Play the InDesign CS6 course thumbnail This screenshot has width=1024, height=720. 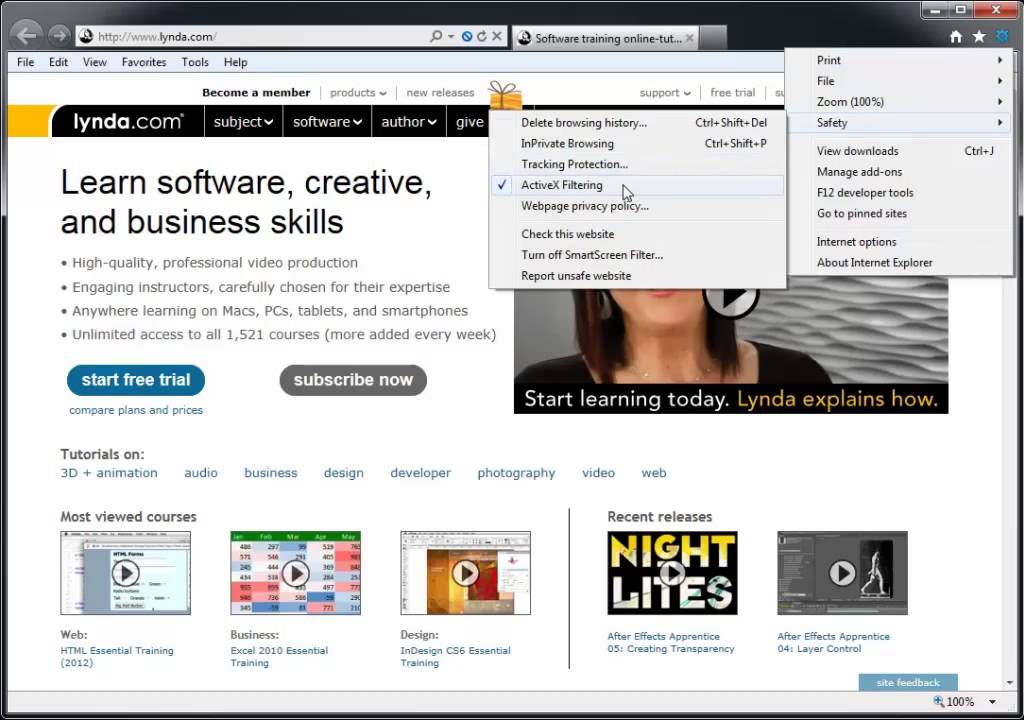coord(465,573)
